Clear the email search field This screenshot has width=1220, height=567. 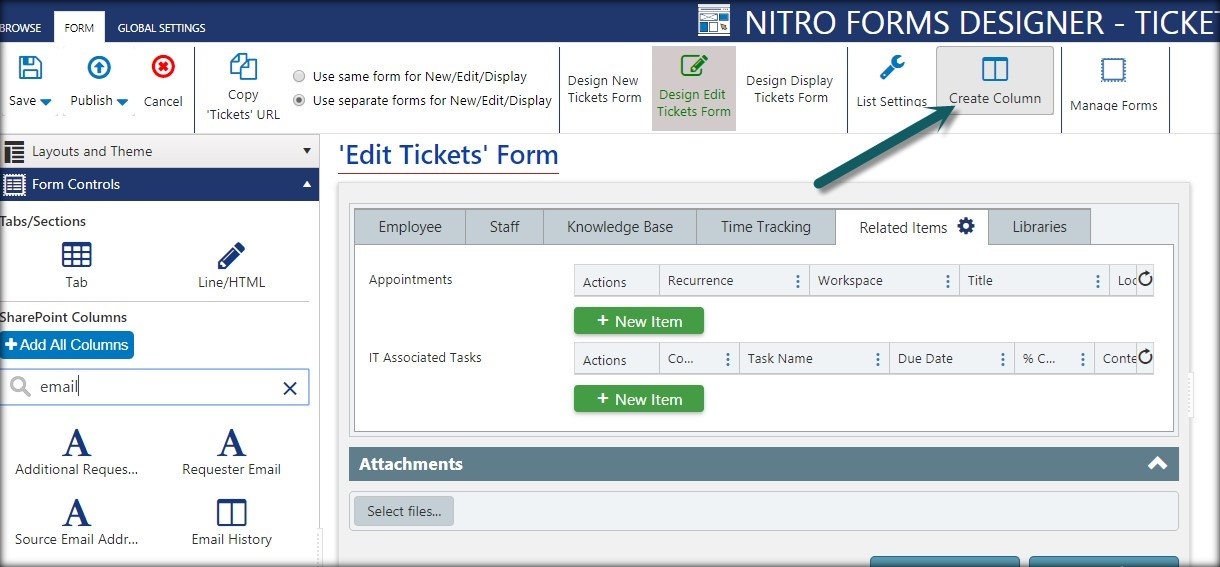pos(290,388)
